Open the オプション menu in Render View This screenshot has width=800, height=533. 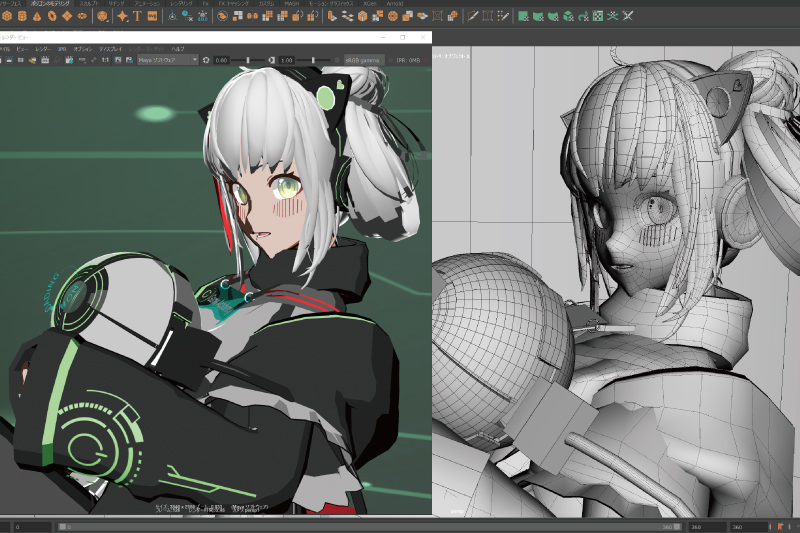tap(83, 49)
